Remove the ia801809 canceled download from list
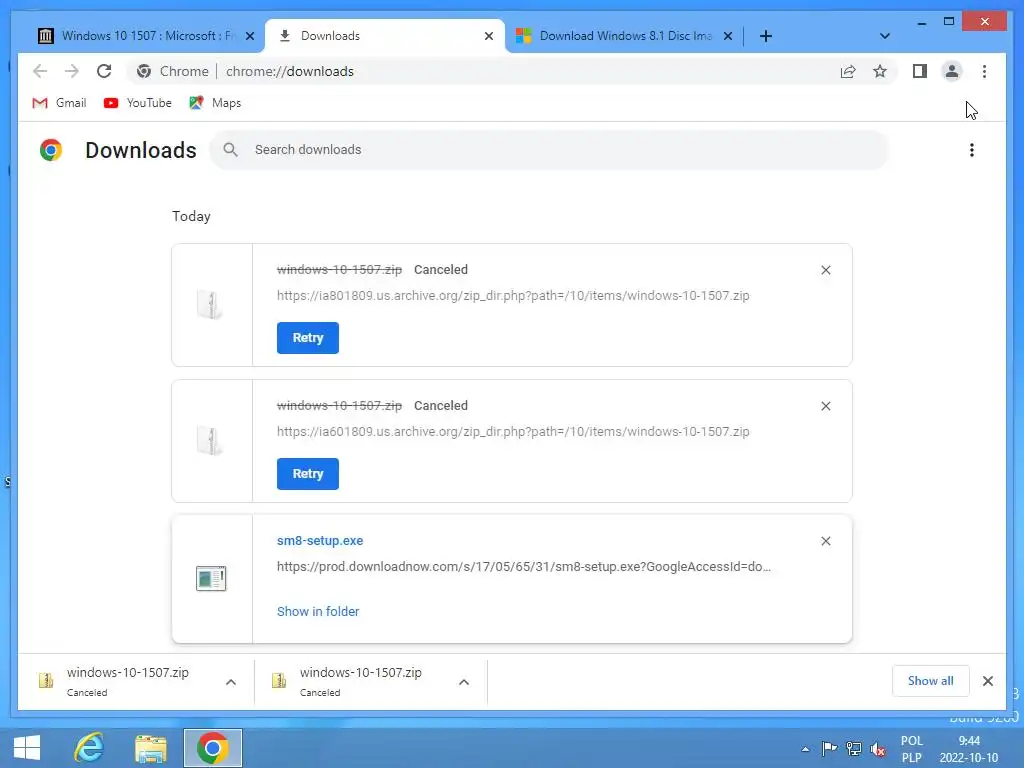 click(825, 270)
